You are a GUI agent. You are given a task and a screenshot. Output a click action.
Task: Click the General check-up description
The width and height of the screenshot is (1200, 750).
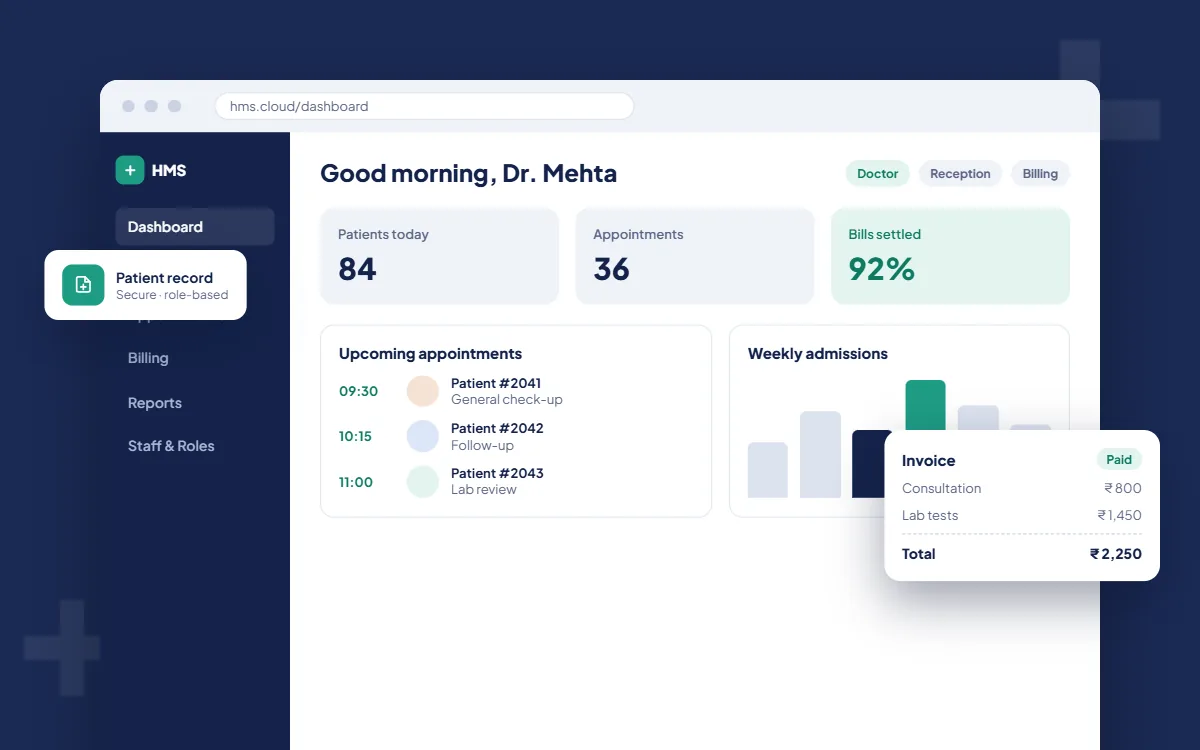507,400
